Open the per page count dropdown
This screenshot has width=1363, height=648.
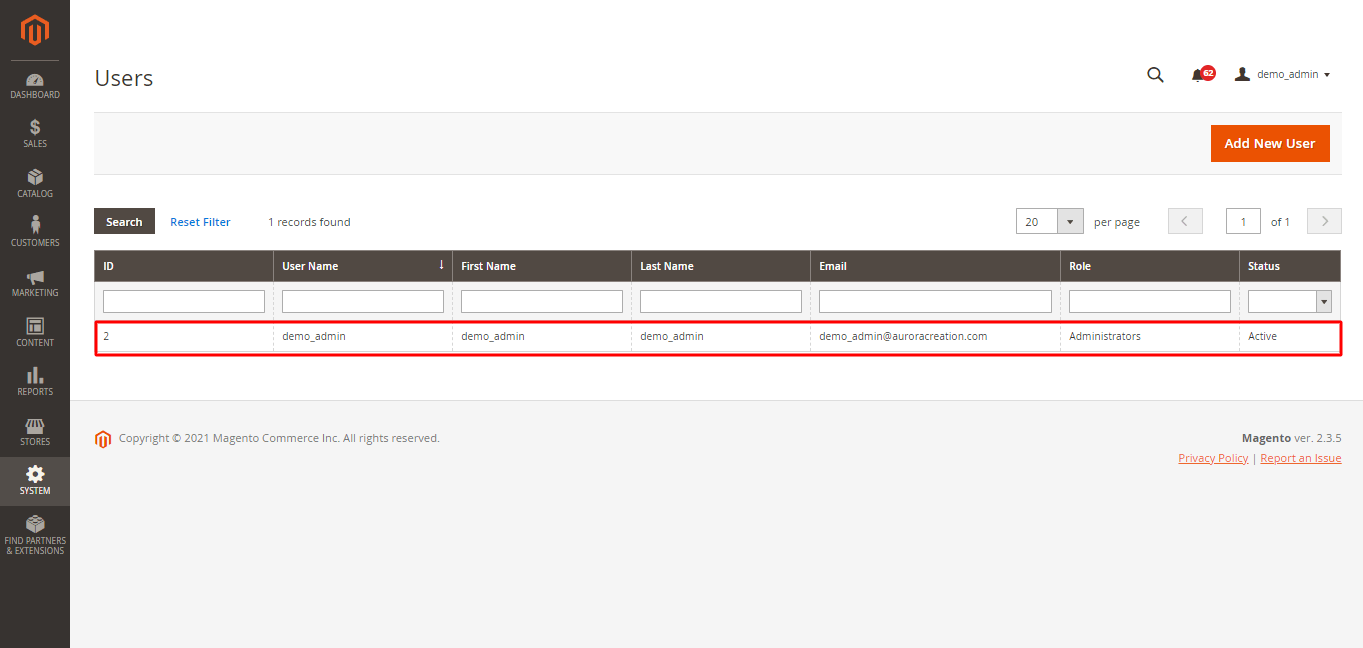(1070, 221)
